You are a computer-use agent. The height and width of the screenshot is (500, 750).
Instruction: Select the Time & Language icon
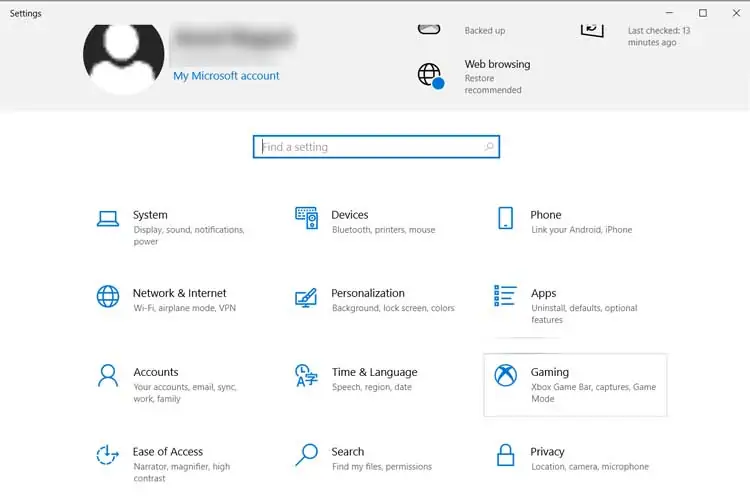[306, 376]
